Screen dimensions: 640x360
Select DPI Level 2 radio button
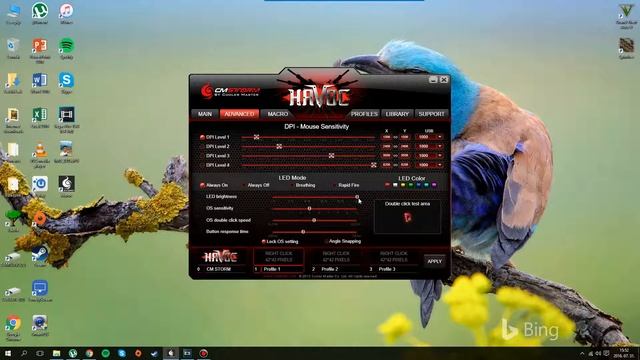click(202, 147)
